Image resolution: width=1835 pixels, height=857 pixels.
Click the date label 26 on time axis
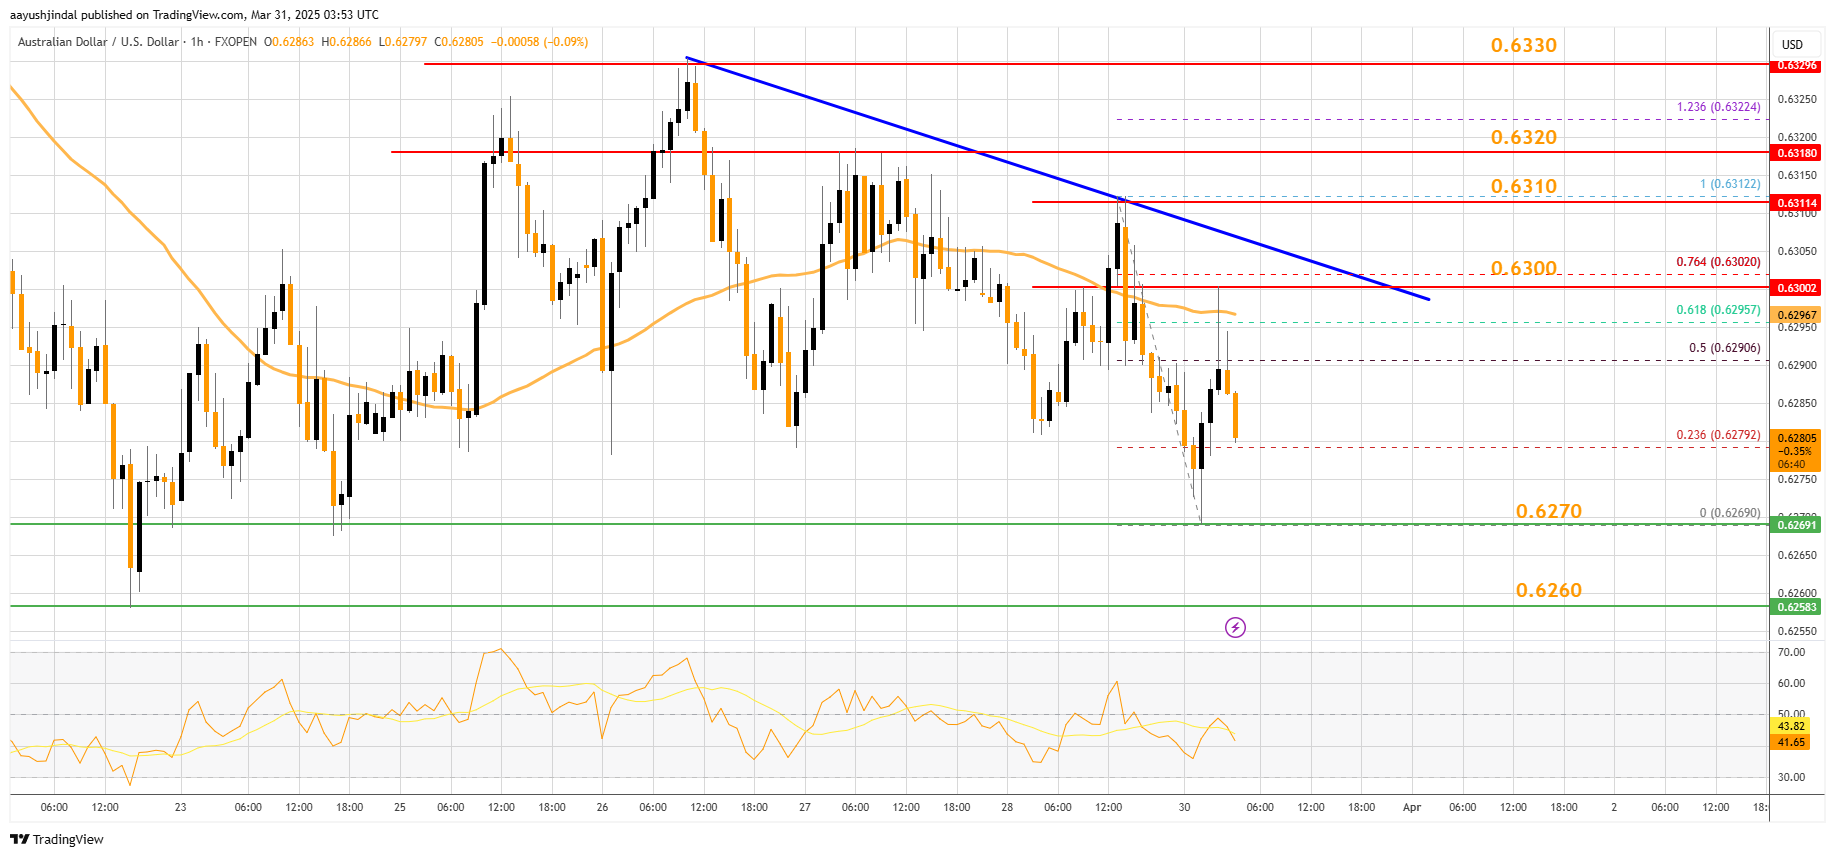pyautogui.click(x=602, y=807)
